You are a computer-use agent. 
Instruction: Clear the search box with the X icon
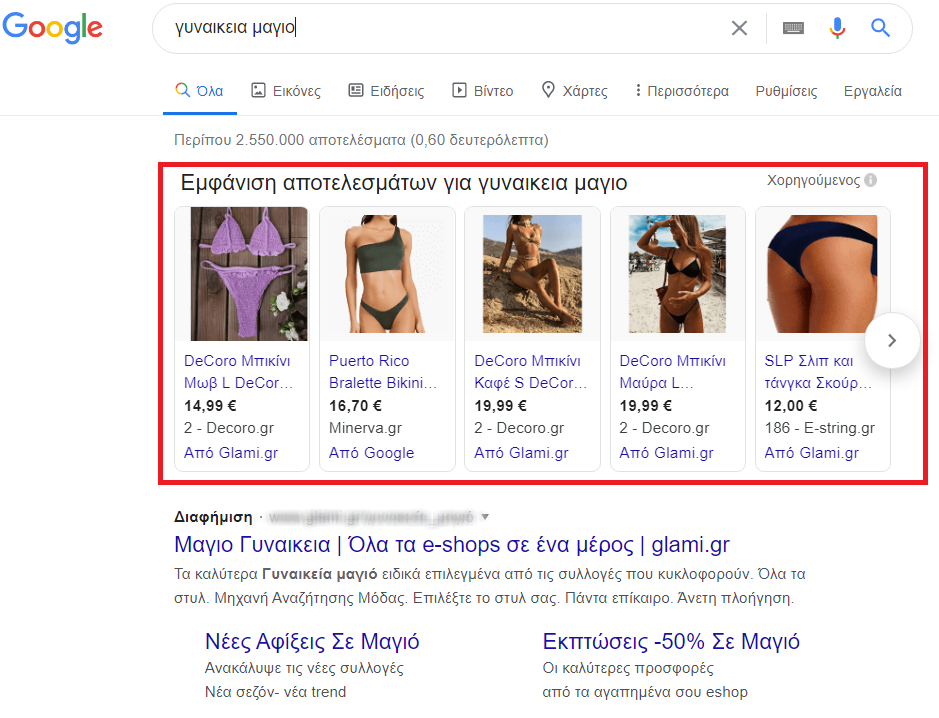pyautogui.click(x=739, y=28)
